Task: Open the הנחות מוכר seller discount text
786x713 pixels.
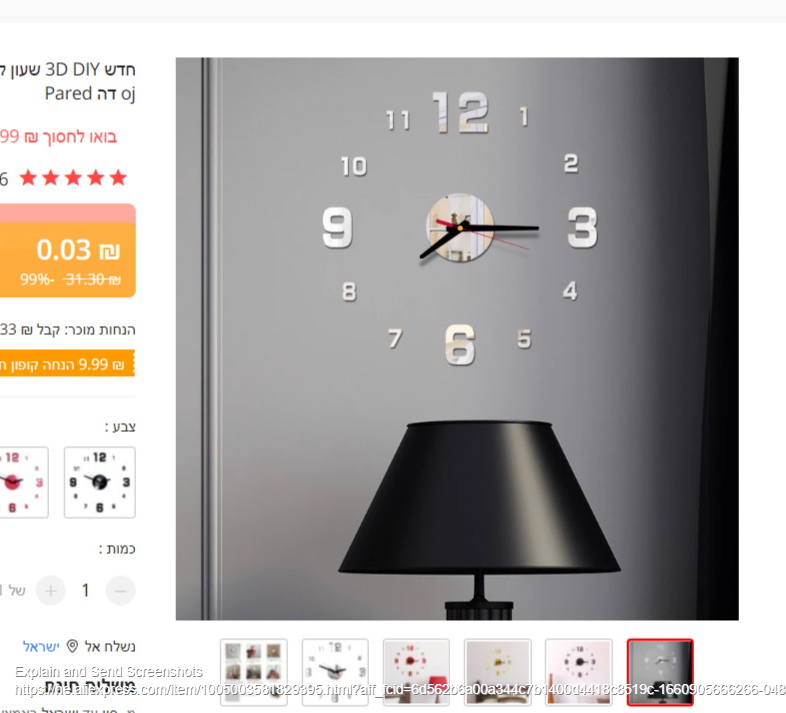Action: pyautogui.click(x=67, y=329)
